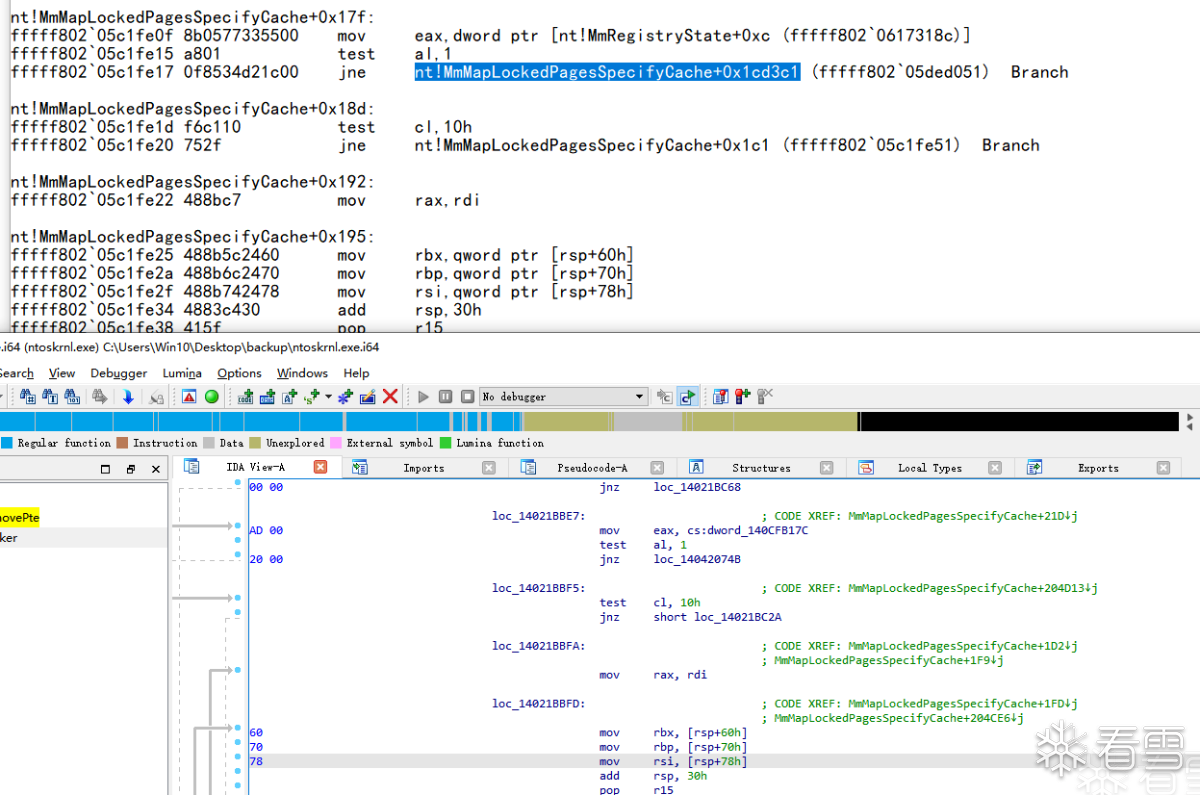Close the IDA View-A tab
The height and width of the screenshot is (795, 1200).
tap(320, 467)
